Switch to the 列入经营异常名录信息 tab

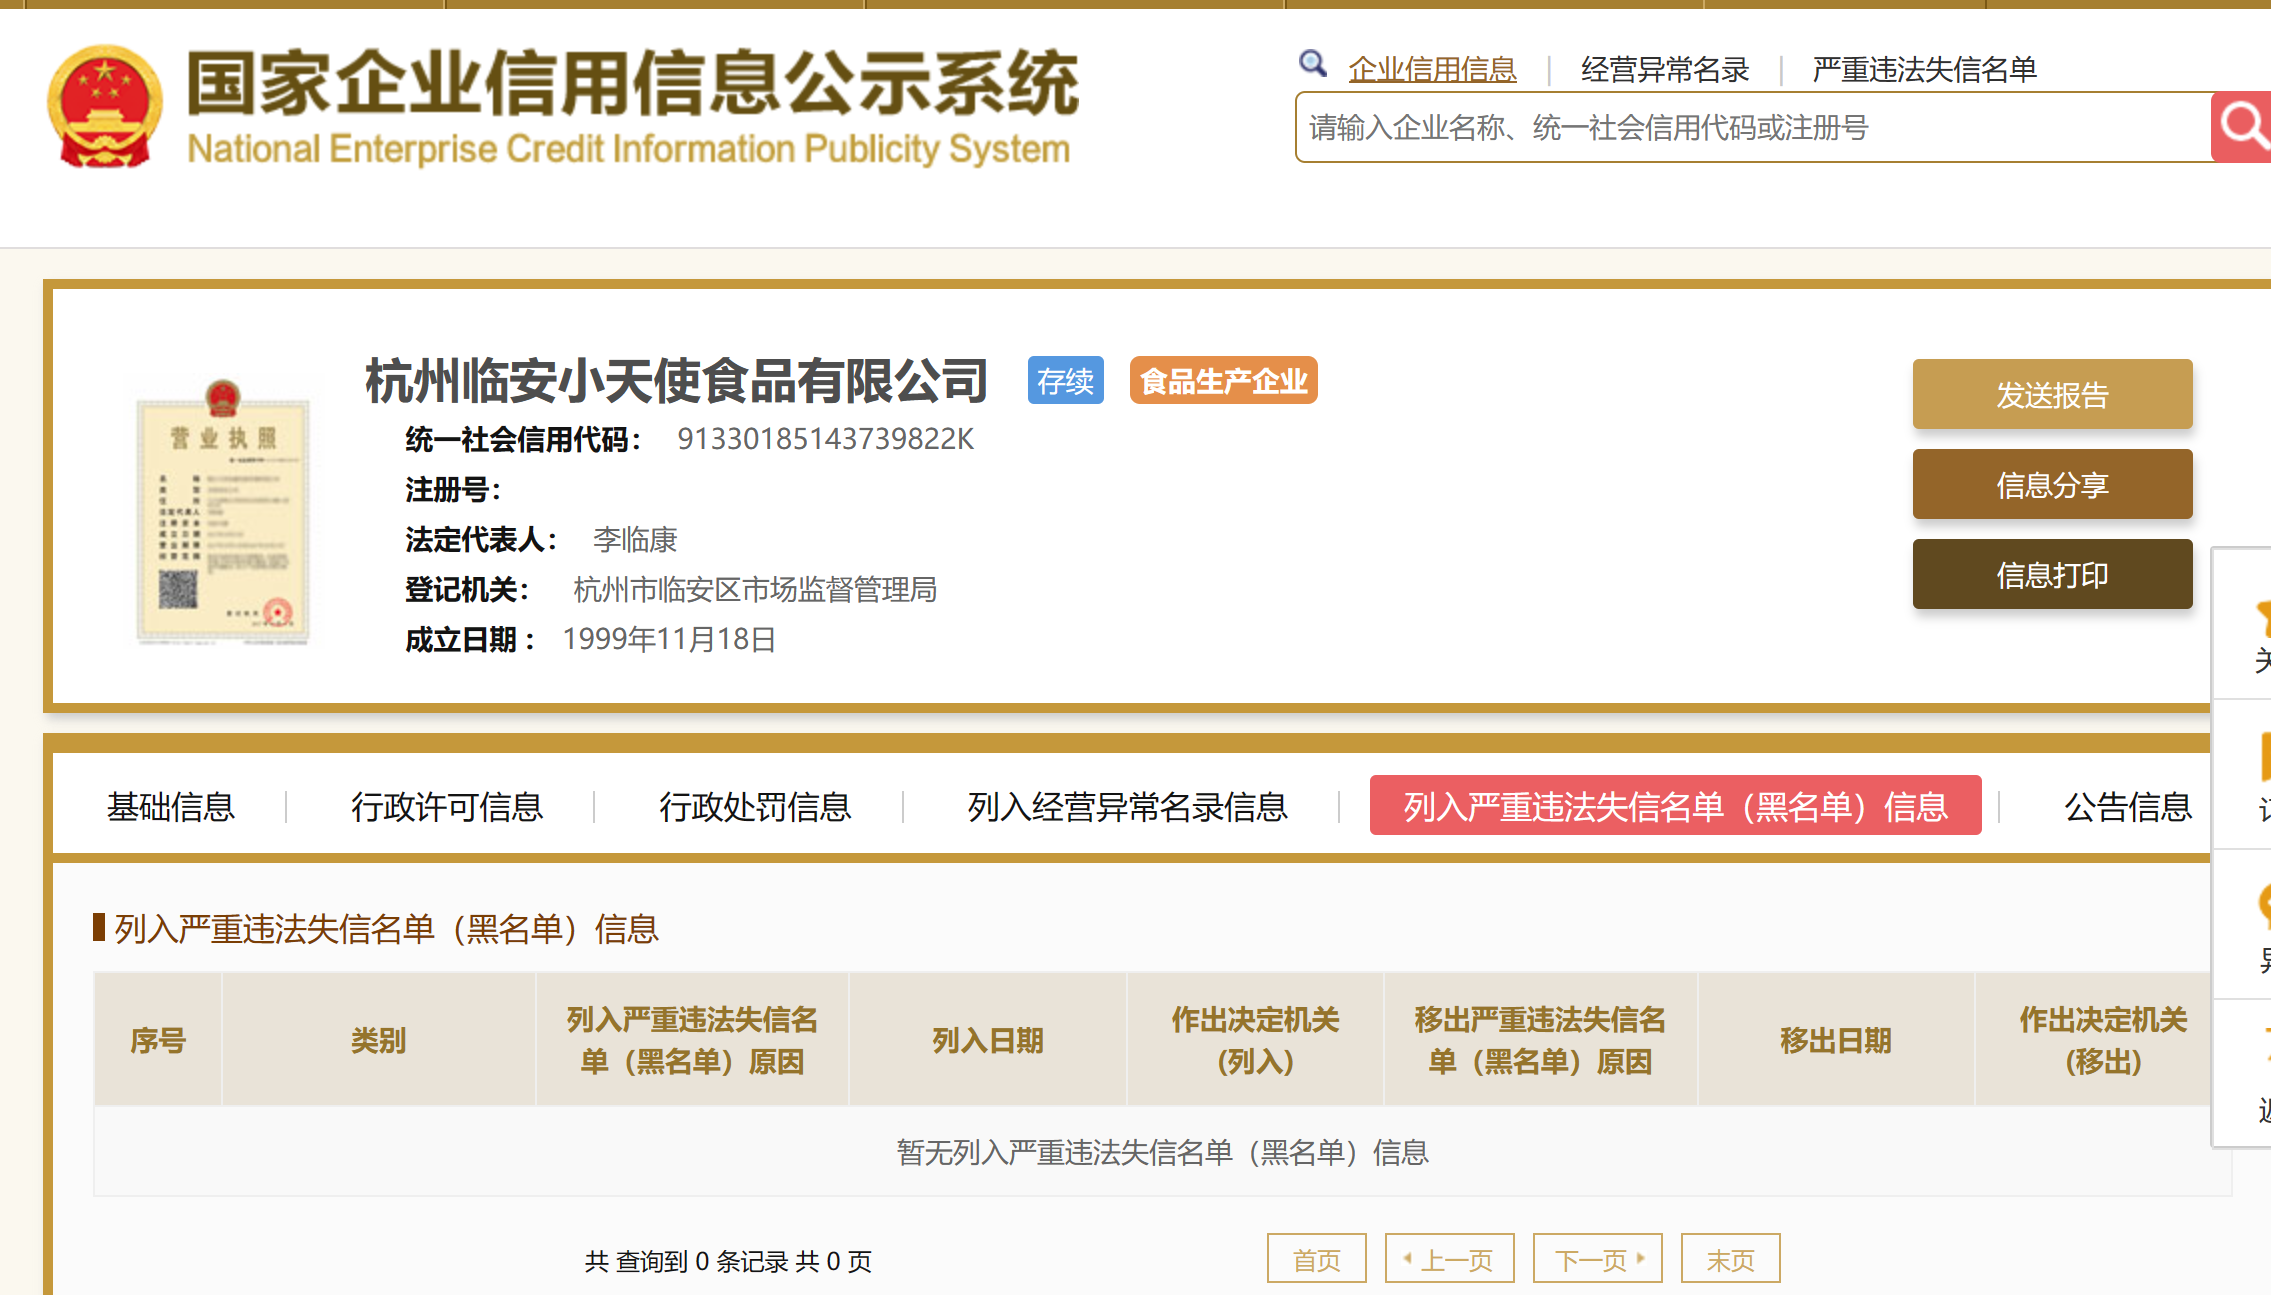[1127, 806]
